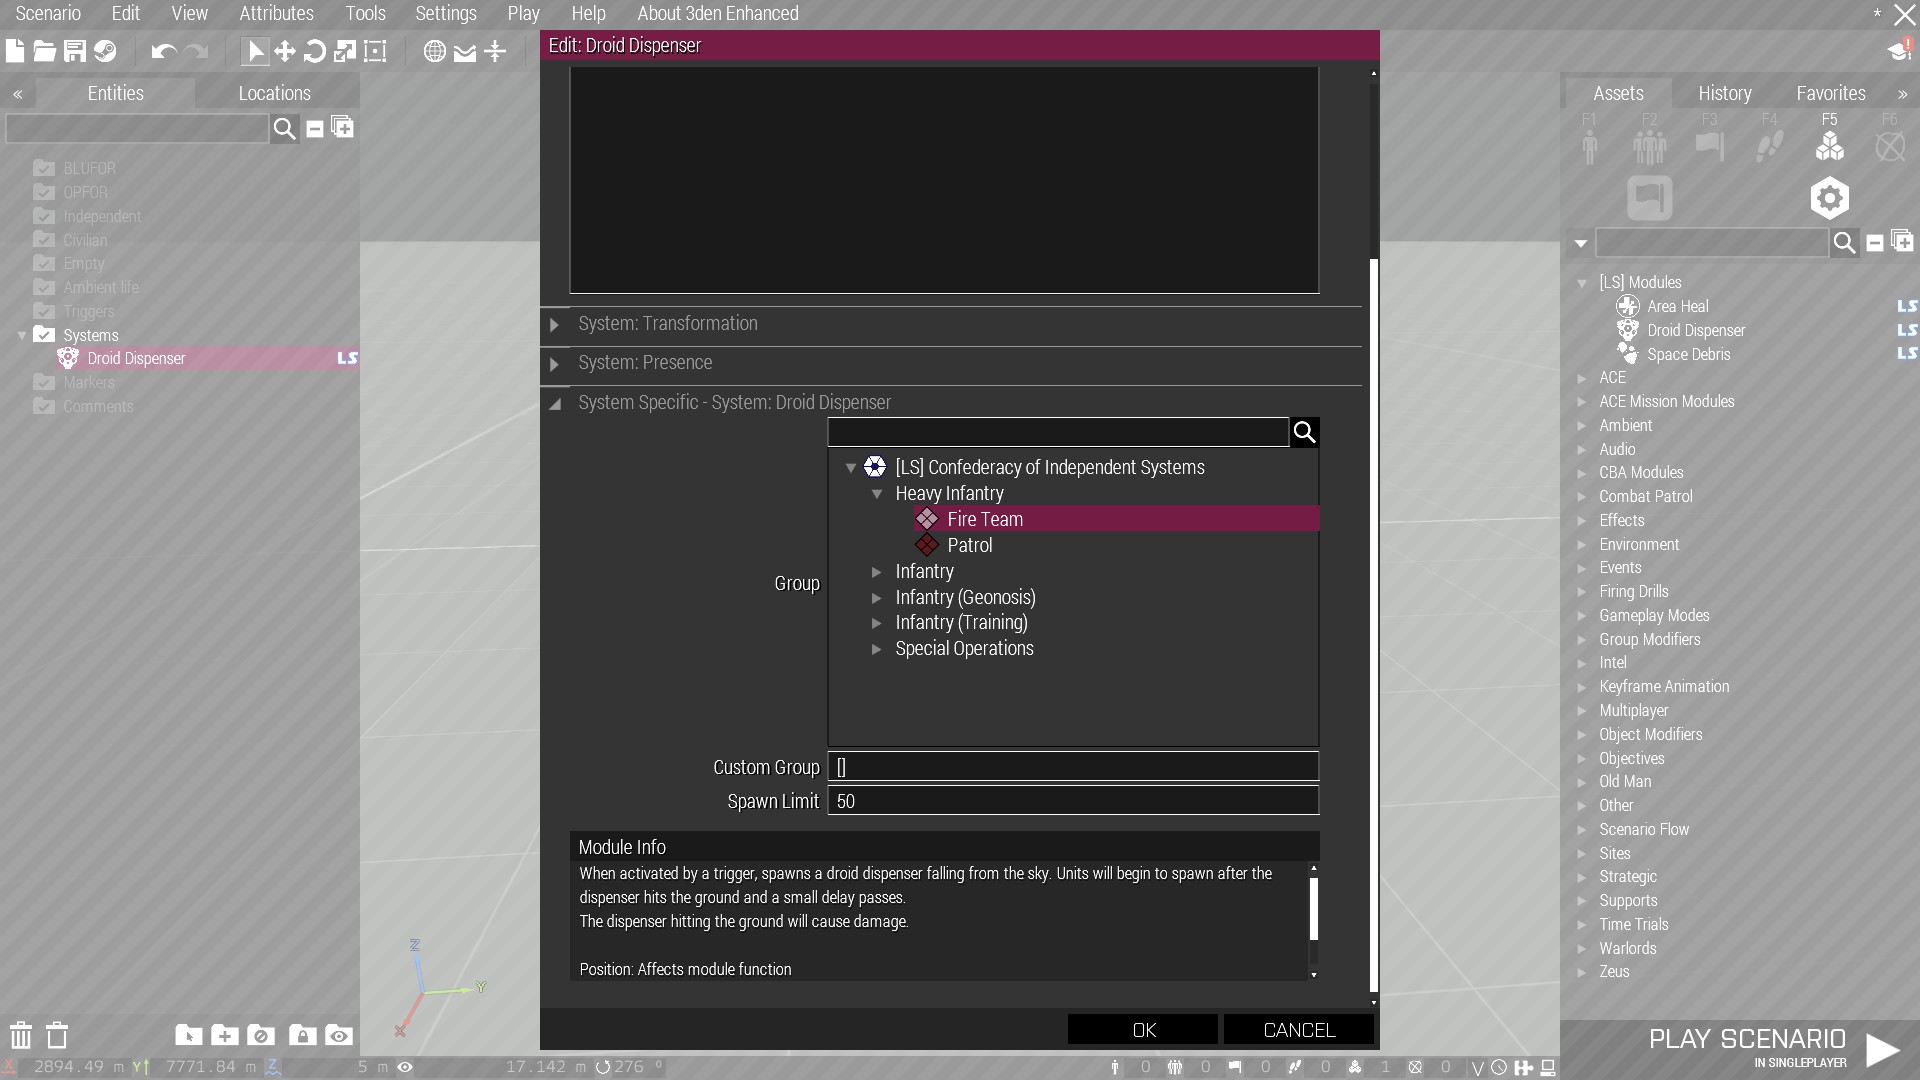The height and width of the screenshot is (1080, 1920).
Task: Select the Move widget cross-arrows tool
Action: pos(285,51)
